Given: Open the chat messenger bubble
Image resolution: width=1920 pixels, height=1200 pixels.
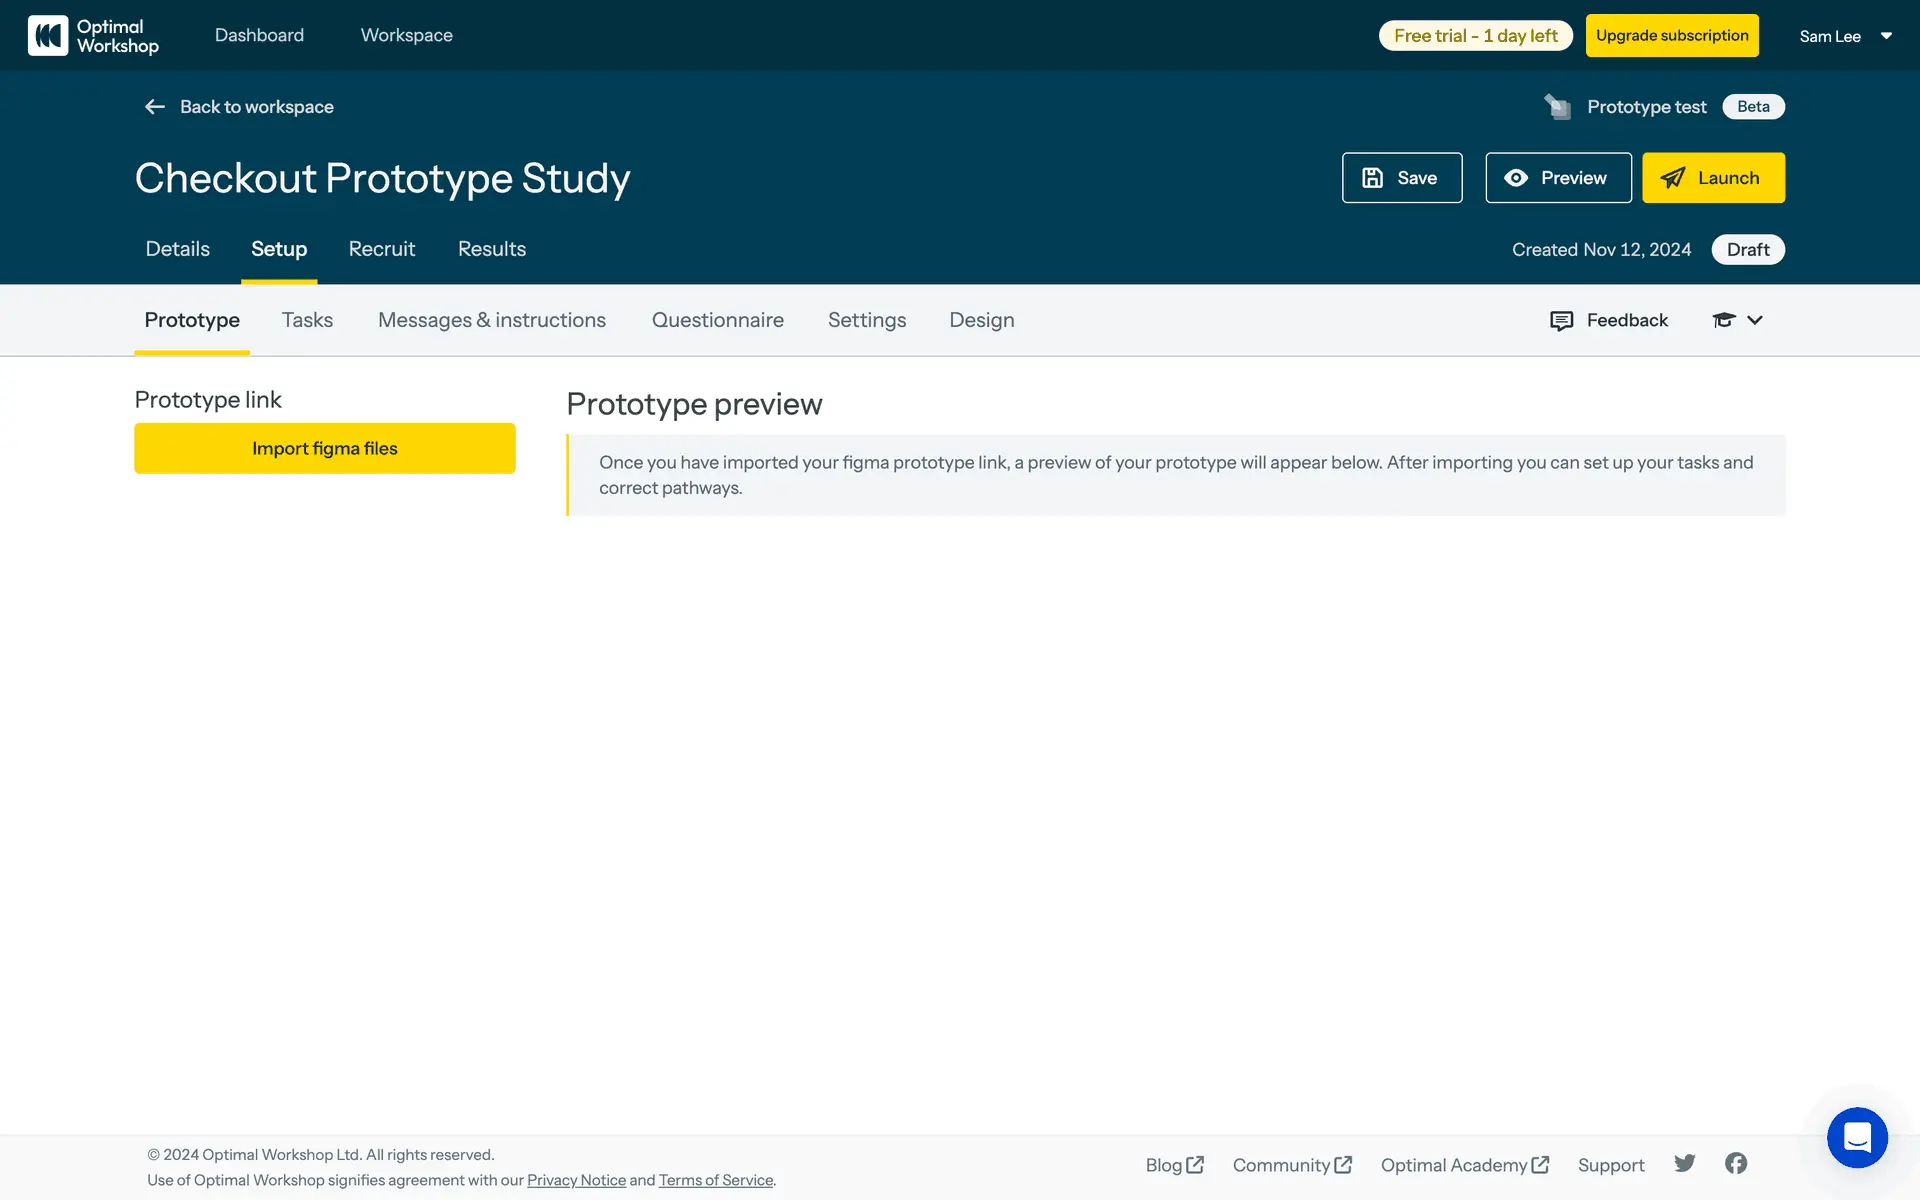Looking at the screenshot, I should (x=1857, y=1137).
